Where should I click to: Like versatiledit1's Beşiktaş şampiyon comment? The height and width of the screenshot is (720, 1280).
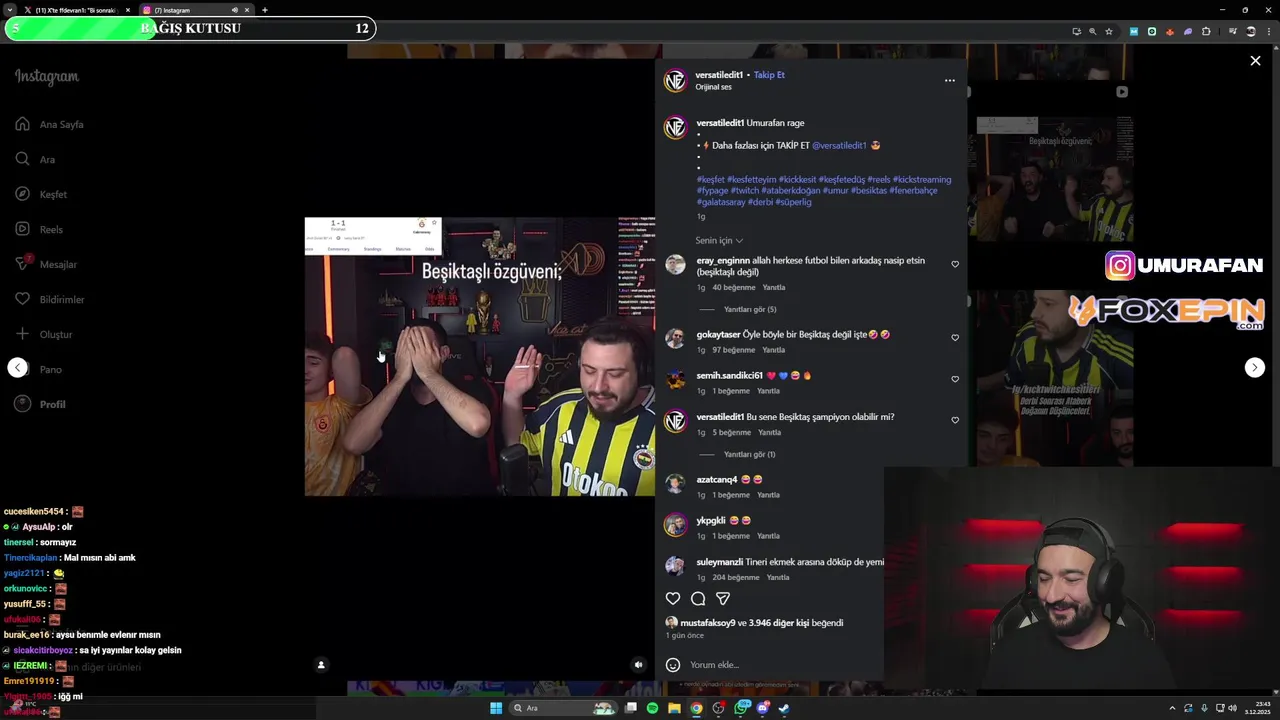[955, 420]
